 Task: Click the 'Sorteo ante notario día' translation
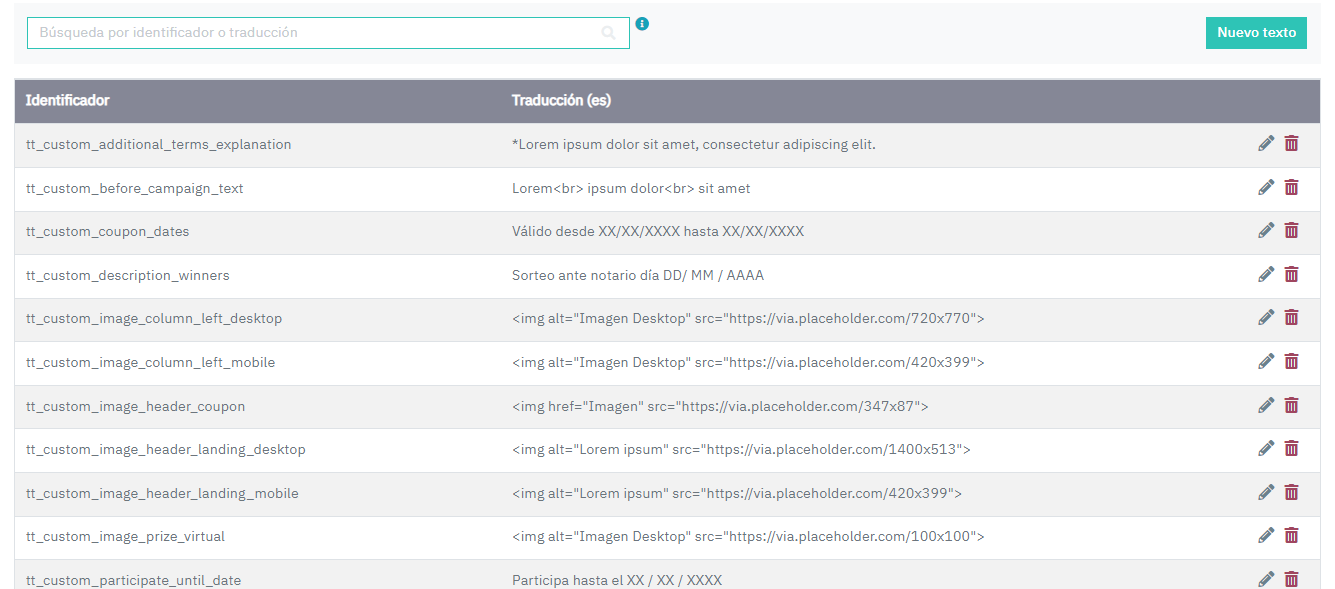638,276
